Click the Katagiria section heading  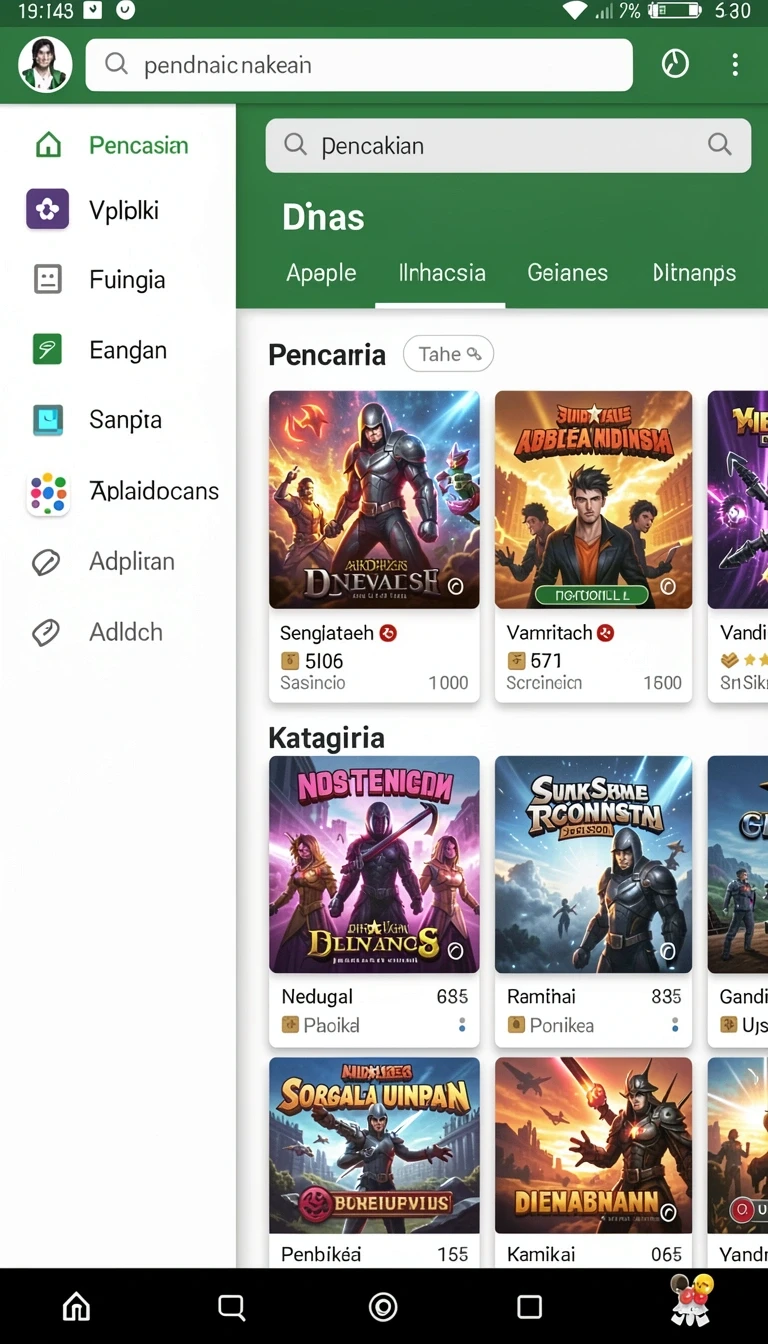pos(326,738)
